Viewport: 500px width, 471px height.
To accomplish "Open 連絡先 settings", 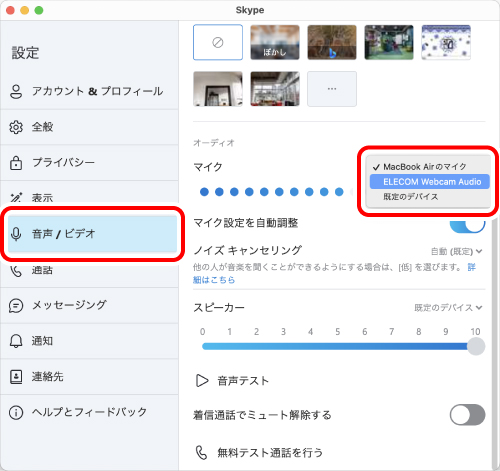I will pos(89,377).
